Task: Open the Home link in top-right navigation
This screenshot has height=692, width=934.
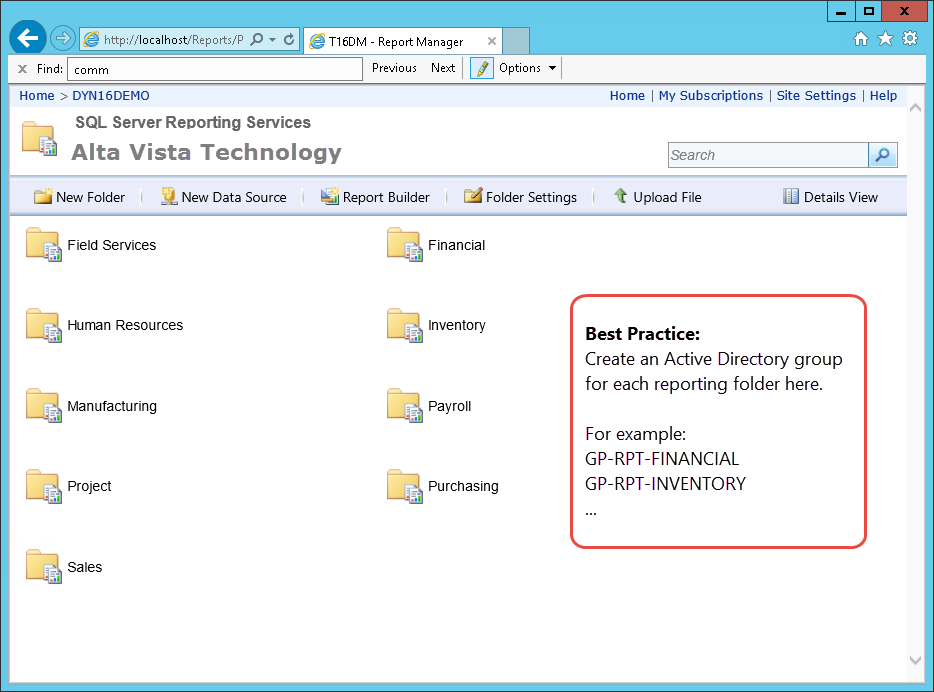Action: (627, 96)
